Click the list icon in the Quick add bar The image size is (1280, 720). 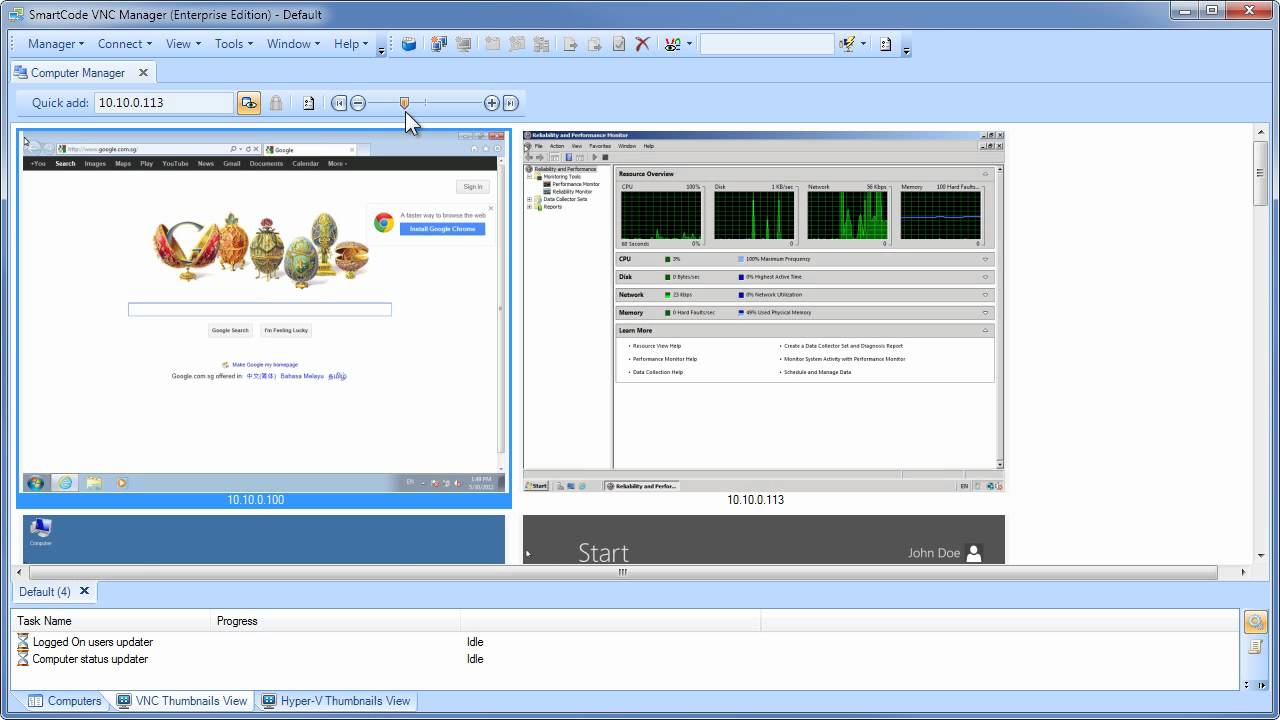pyautogui.click(x=309, y=103)
